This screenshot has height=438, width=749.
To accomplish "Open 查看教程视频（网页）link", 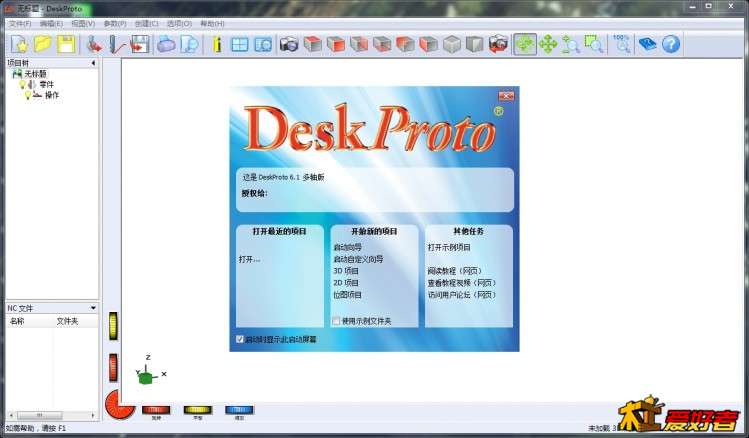I will click(462, 283).
